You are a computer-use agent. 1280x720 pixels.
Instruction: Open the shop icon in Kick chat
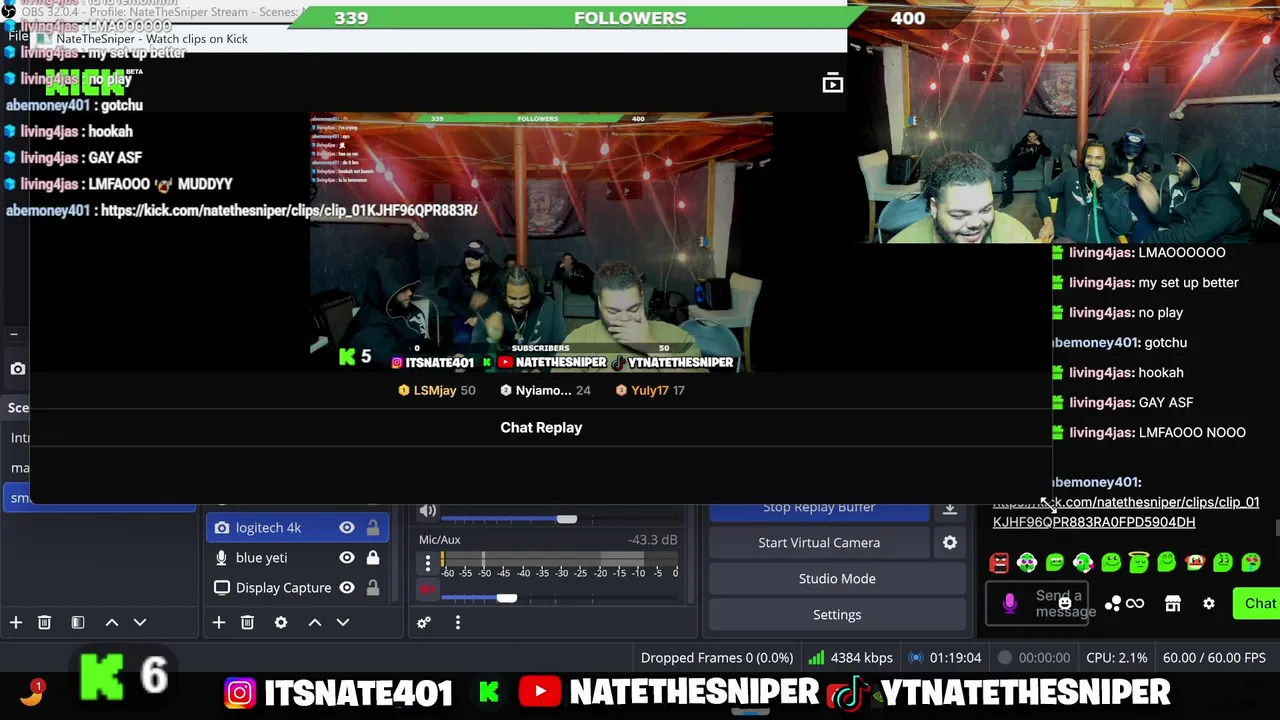click(1173, 603)
